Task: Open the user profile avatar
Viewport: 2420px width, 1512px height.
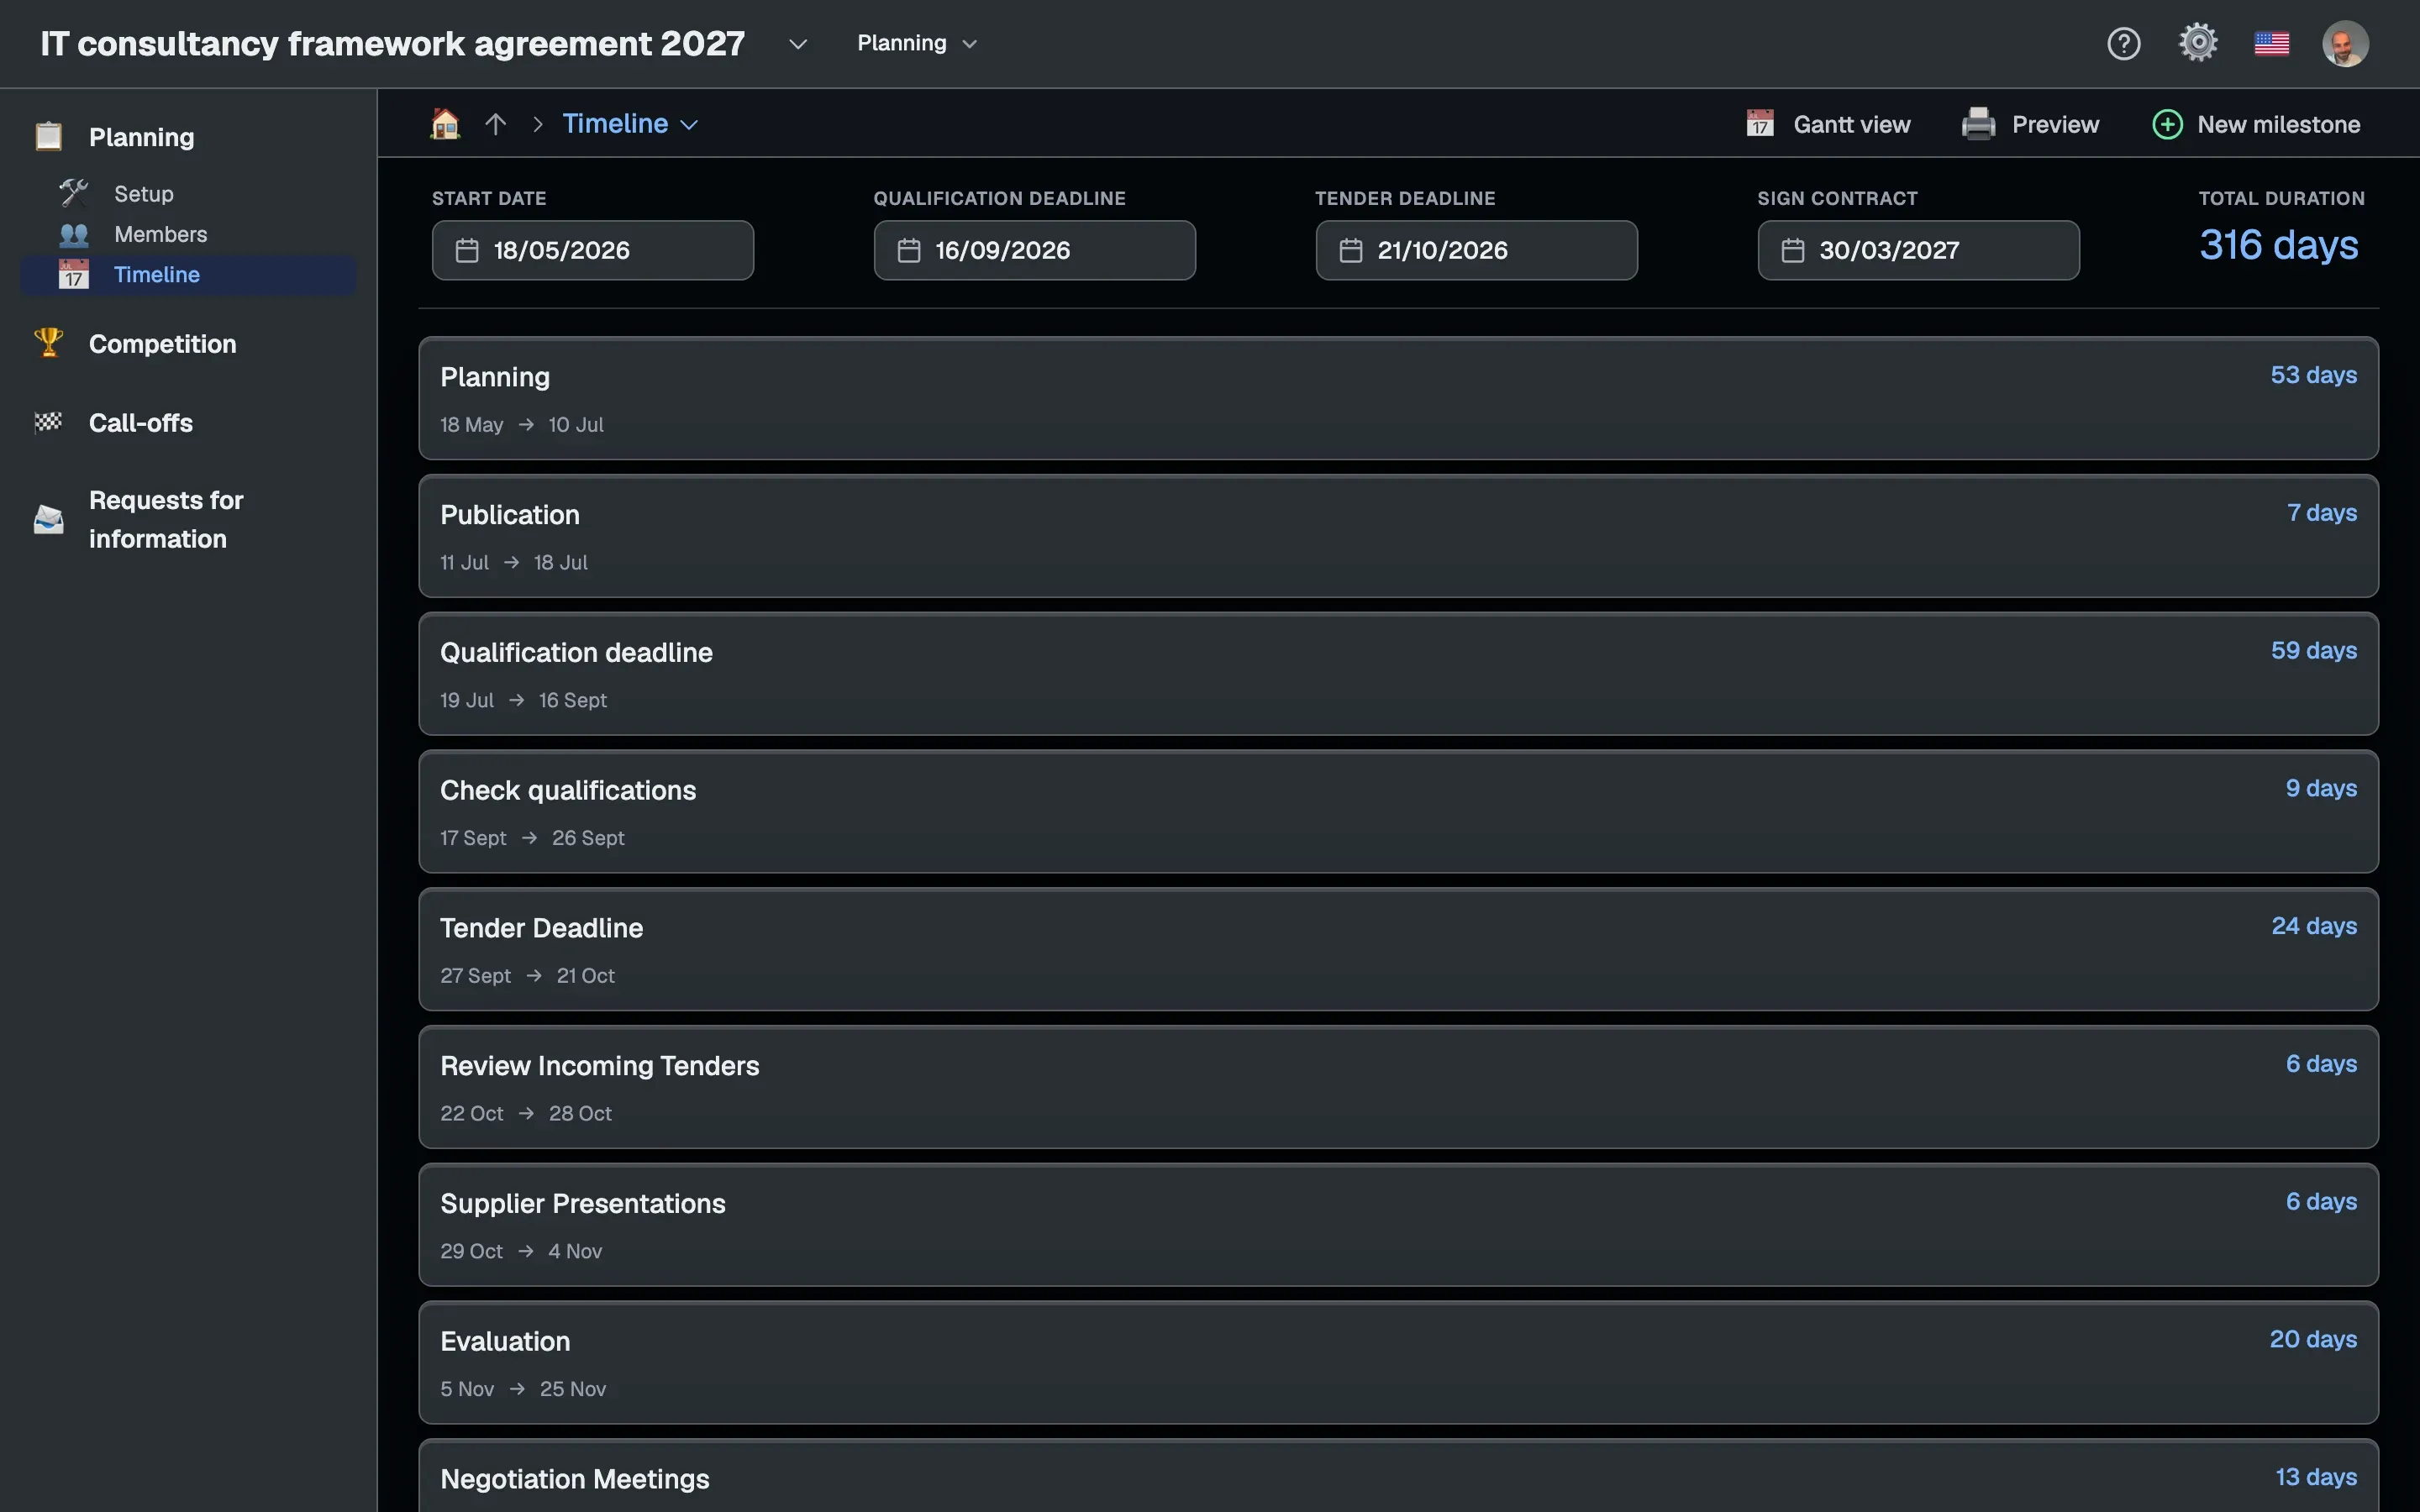Action: [x=2345, y=44]
